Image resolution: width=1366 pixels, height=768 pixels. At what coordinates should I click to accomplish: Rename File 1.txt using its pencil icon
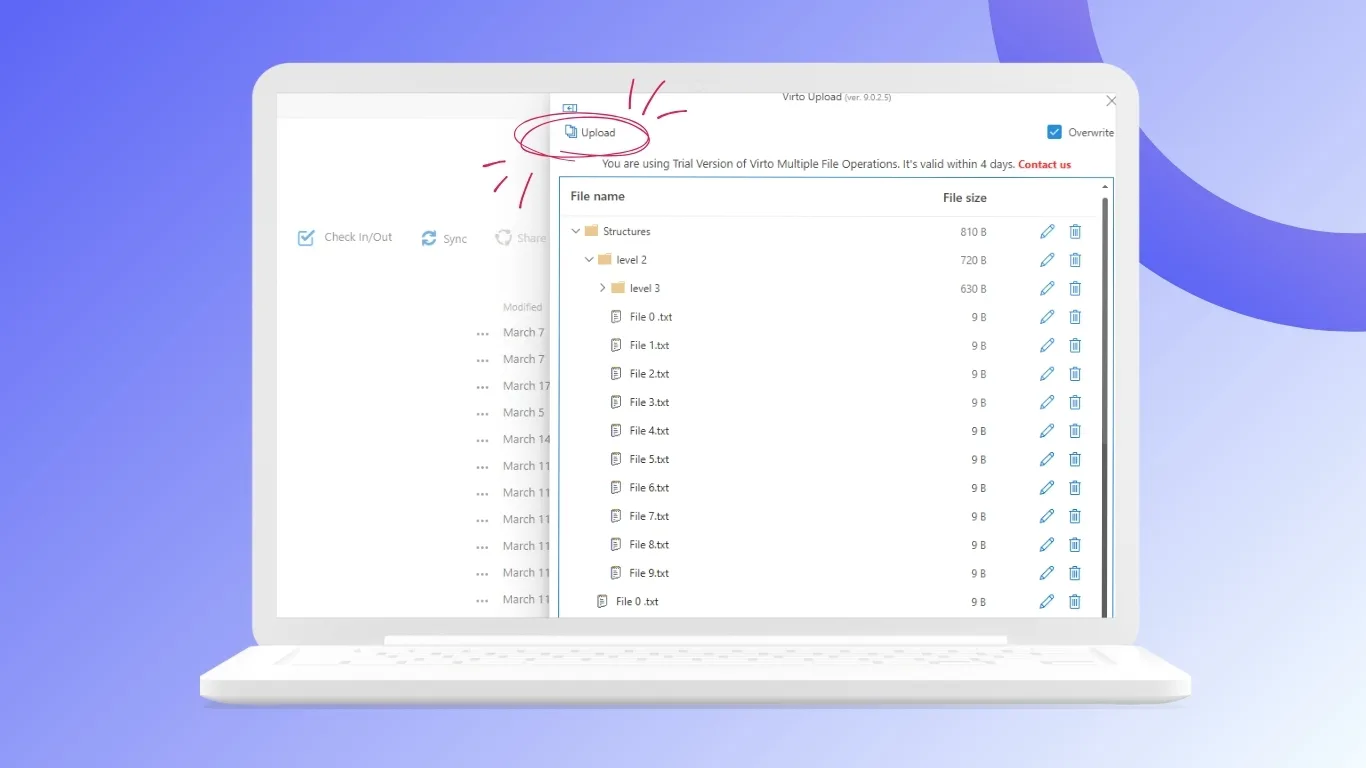click(x=1047, y=345)
